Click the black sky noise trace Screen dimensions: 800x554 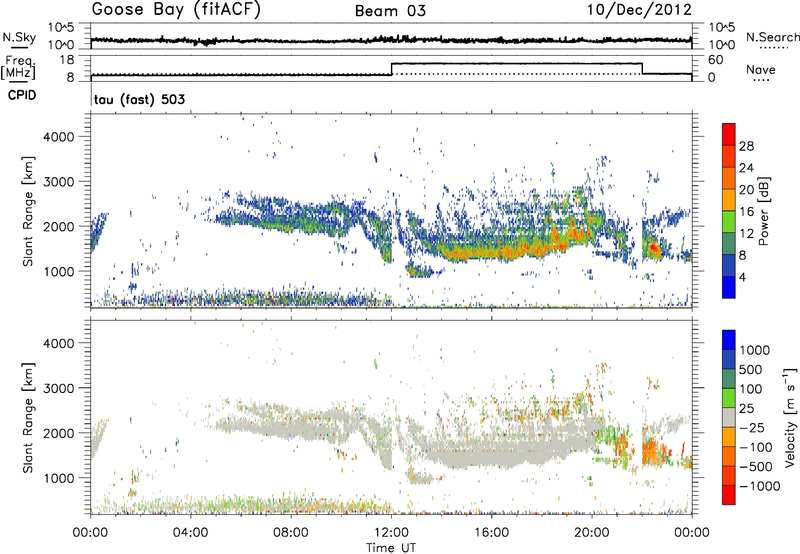tap(391, 40)
